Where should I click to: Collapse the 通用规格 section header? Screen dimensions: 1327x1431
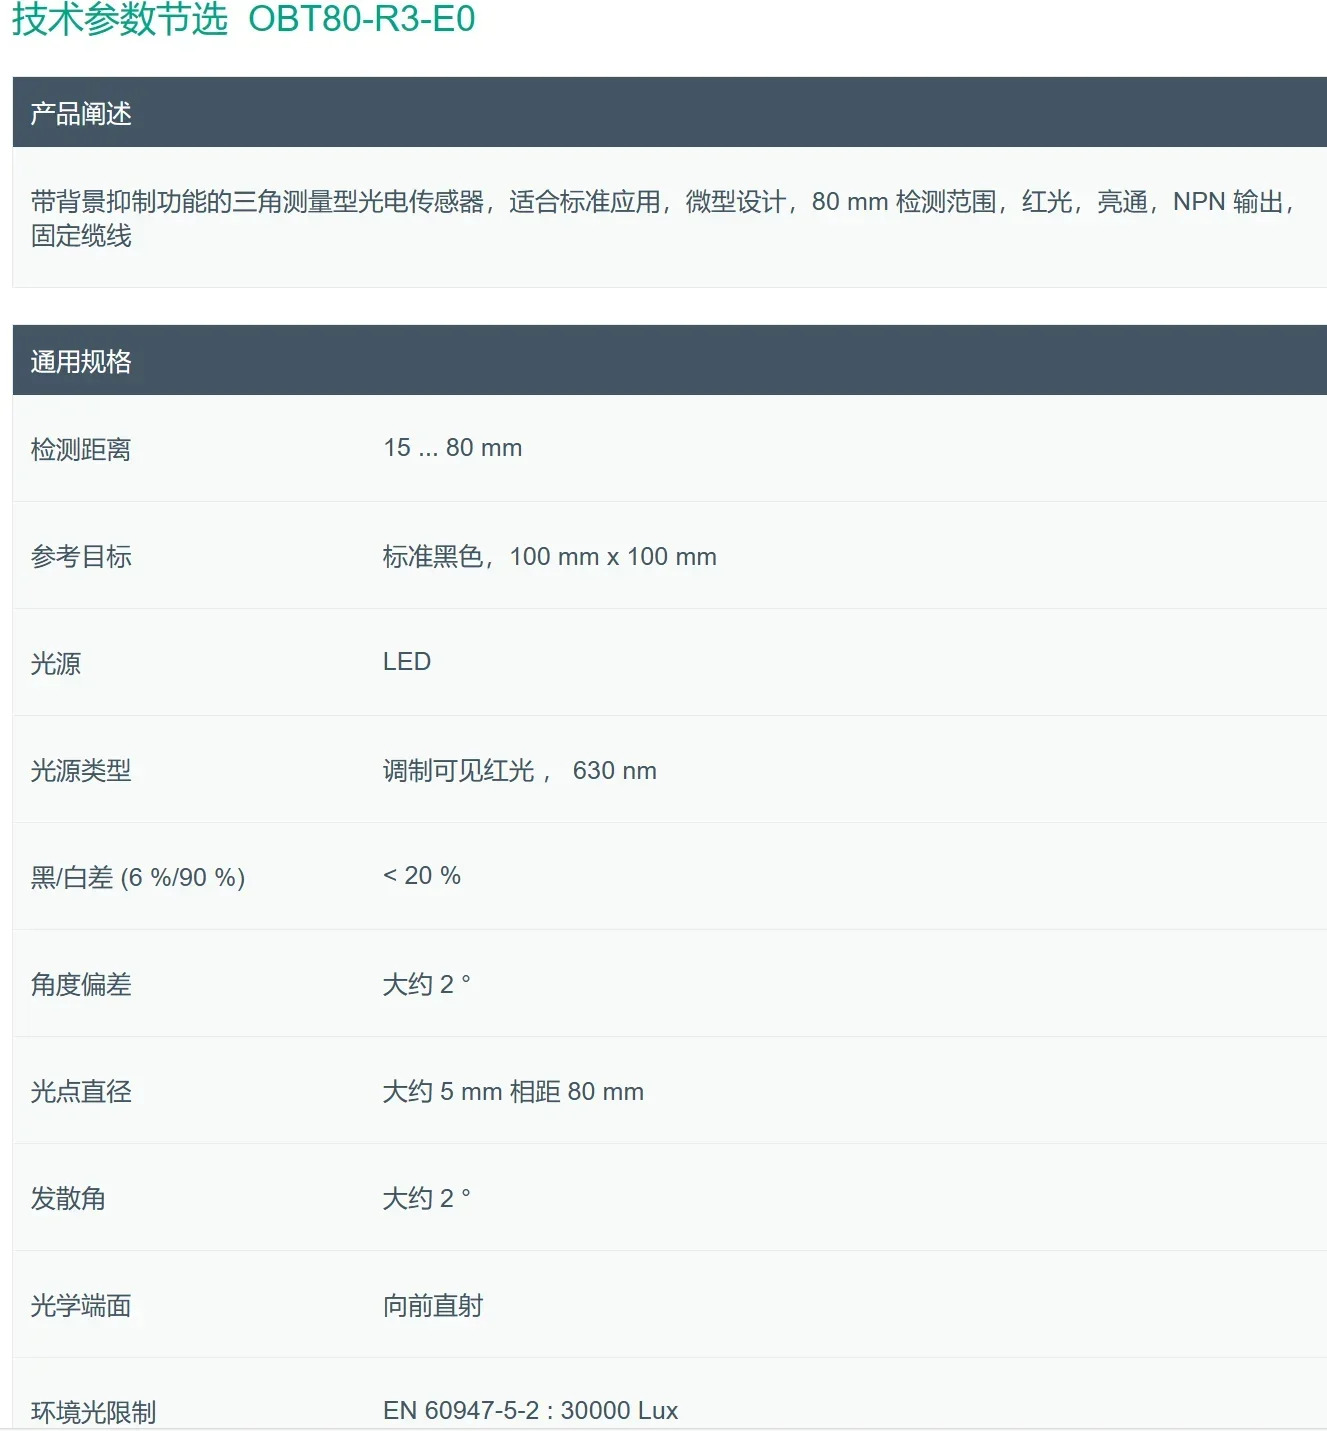pos(669,360)
